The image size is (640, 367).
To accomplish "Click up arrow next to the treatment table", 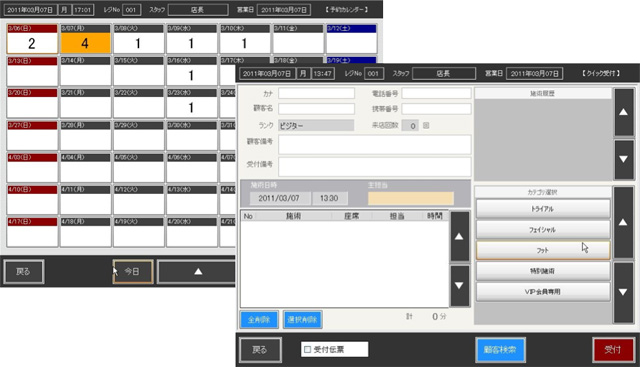I will click(460, 236).
